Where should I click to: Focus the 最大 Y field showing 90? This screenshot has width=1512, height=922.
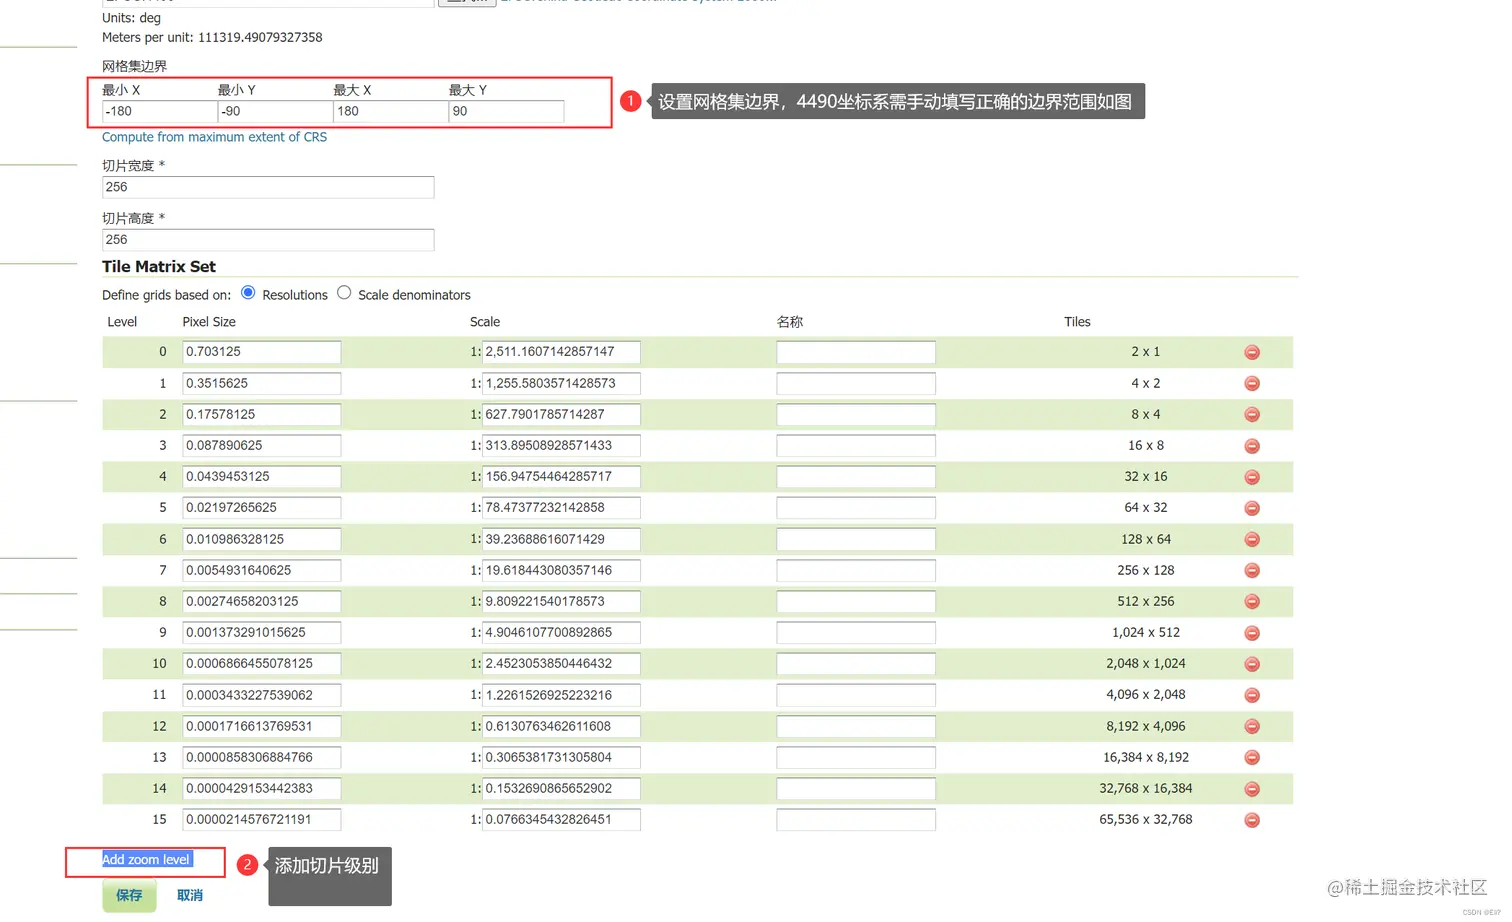(506, 111)
